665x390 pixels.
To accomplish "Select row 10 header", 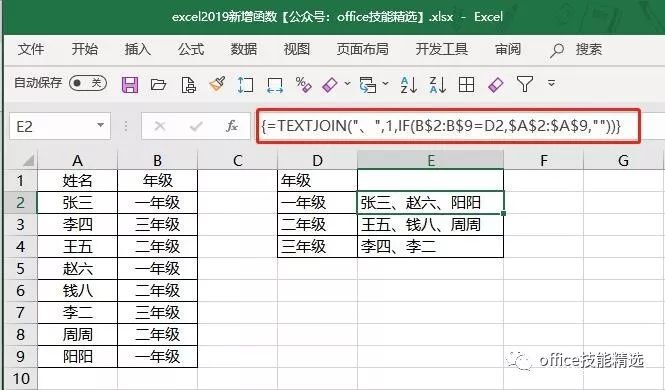I will [x=20, y=379].
